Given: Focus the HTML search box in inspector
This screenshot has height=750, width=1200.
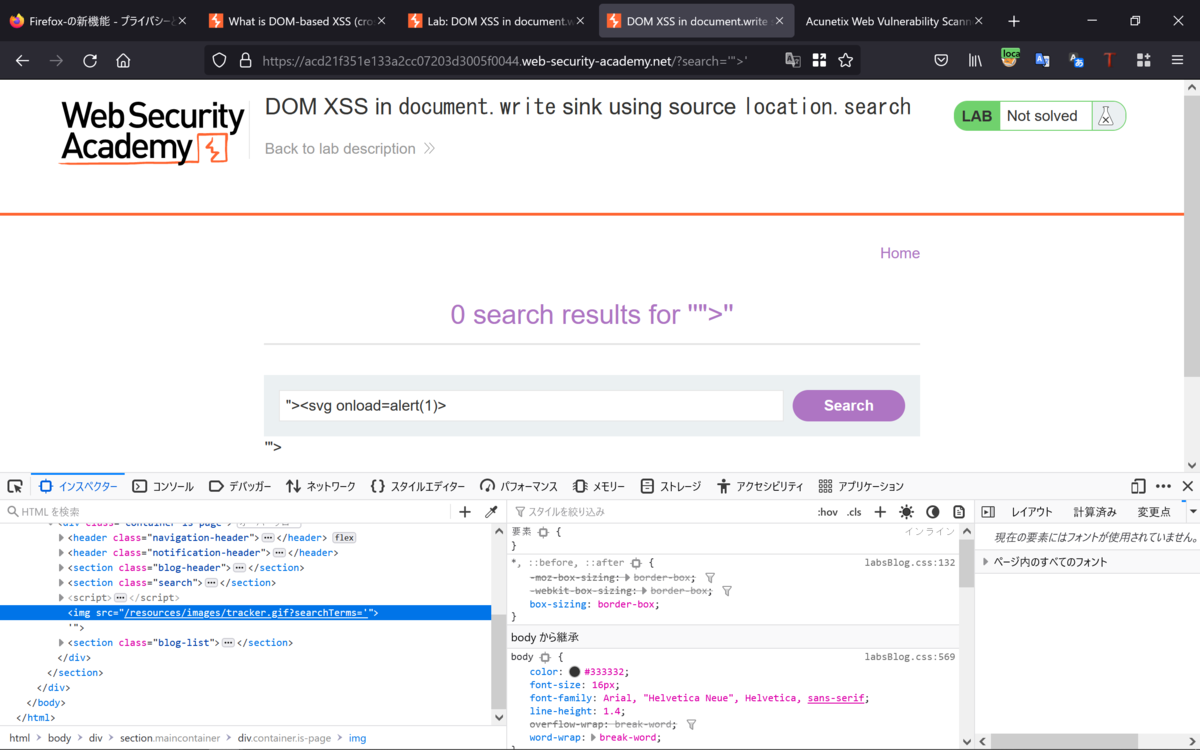Looking at the screenshot, I should pyautogui.click(x=228, y=512).
